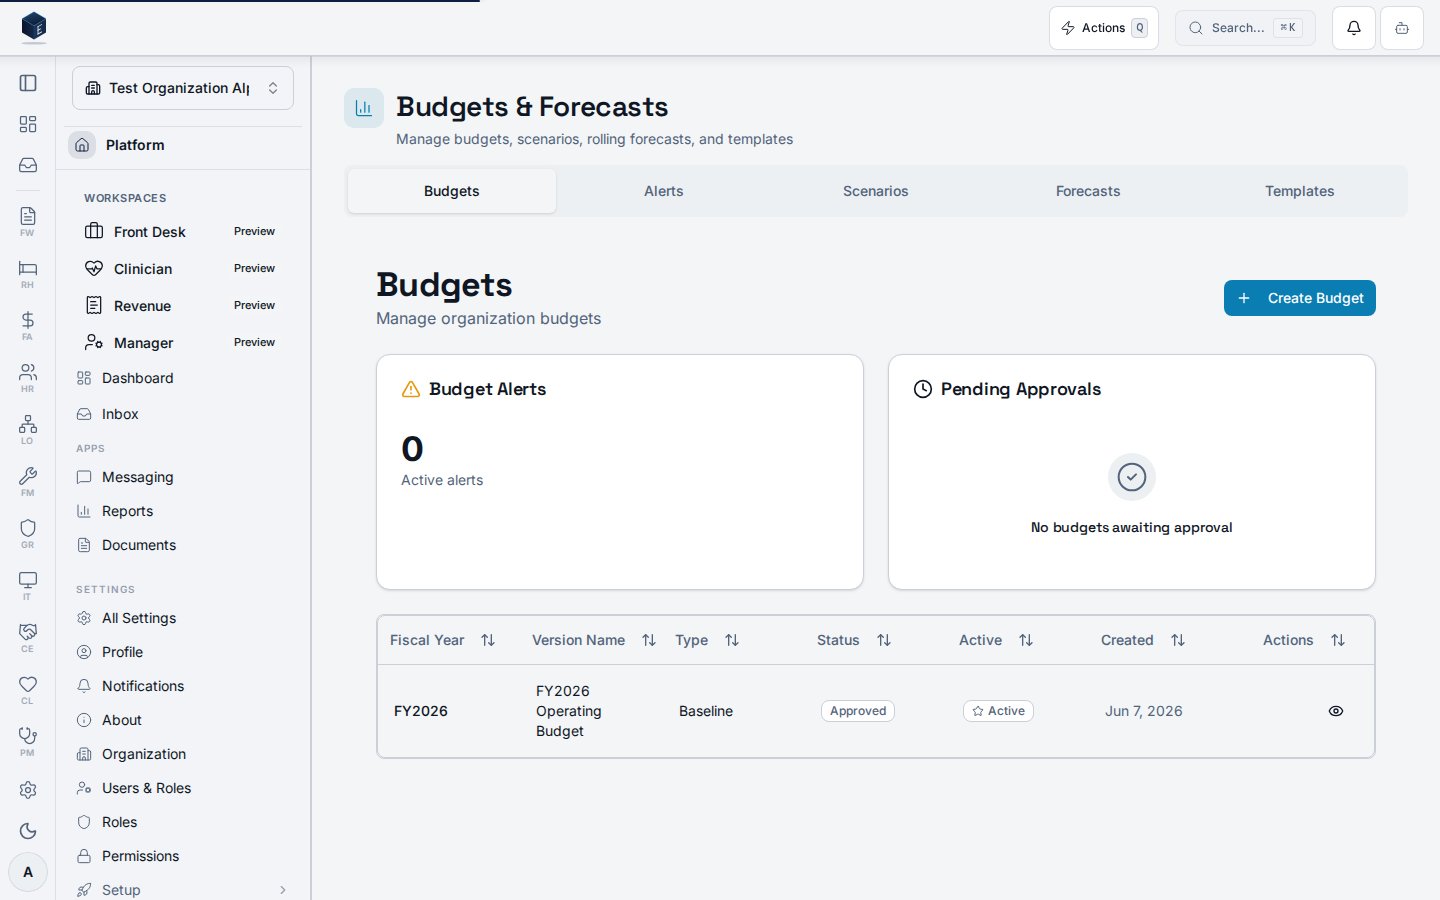
Task: Open the IT monitor module icon
Action: 28,585
